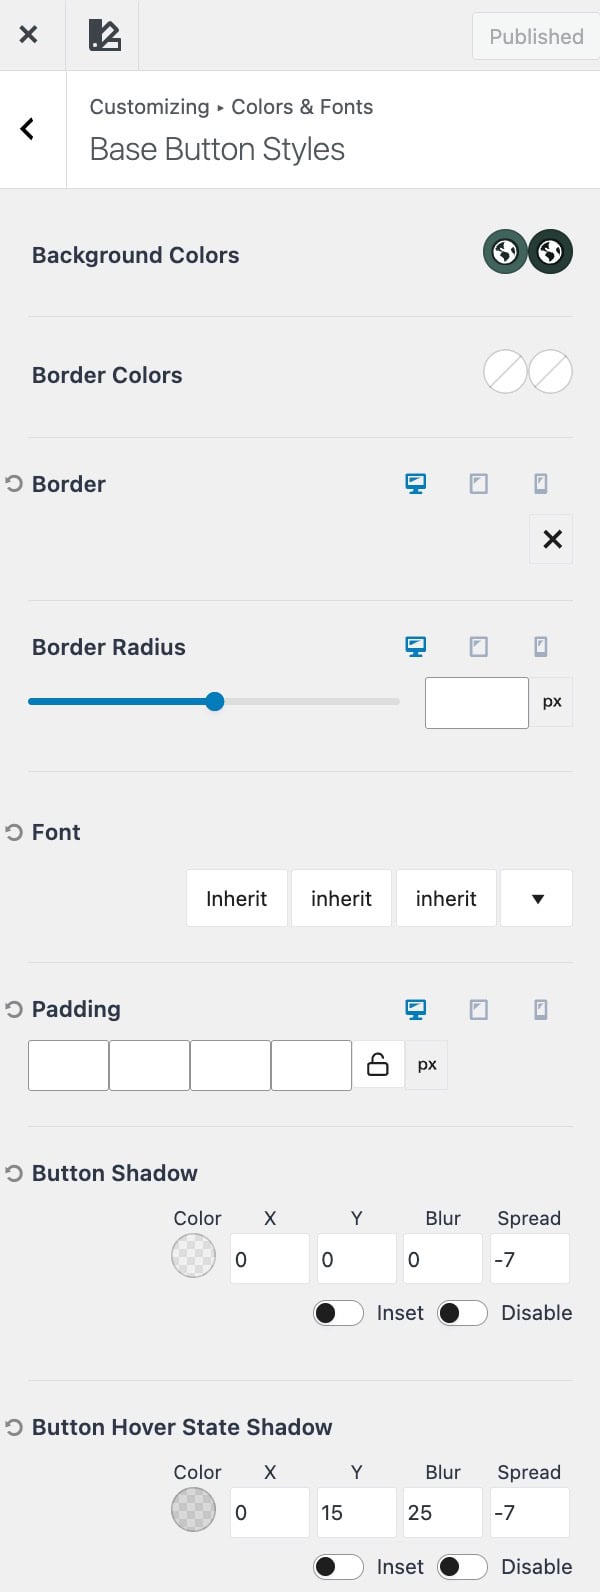Open the px unit selector for Border Radius
Image resolution: width=600 pixels, height=1592 pixels.
point(552,702)
